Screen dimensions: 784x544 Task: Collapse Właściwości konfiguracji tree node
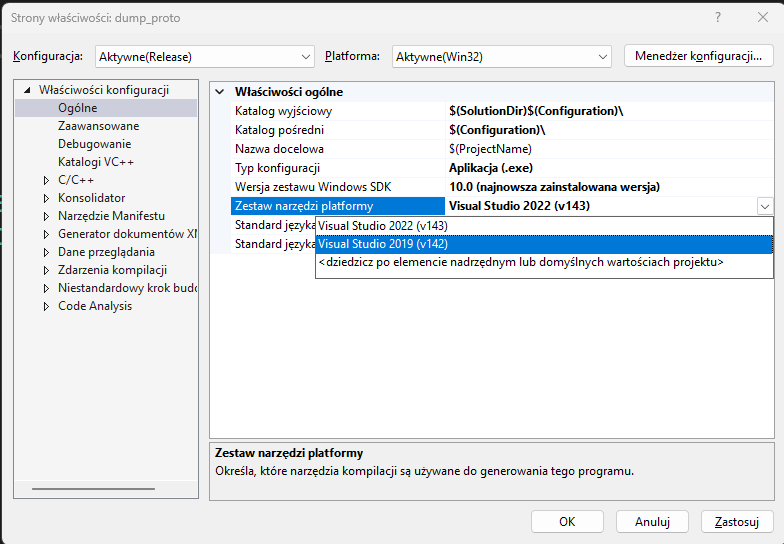coord(27,90)
